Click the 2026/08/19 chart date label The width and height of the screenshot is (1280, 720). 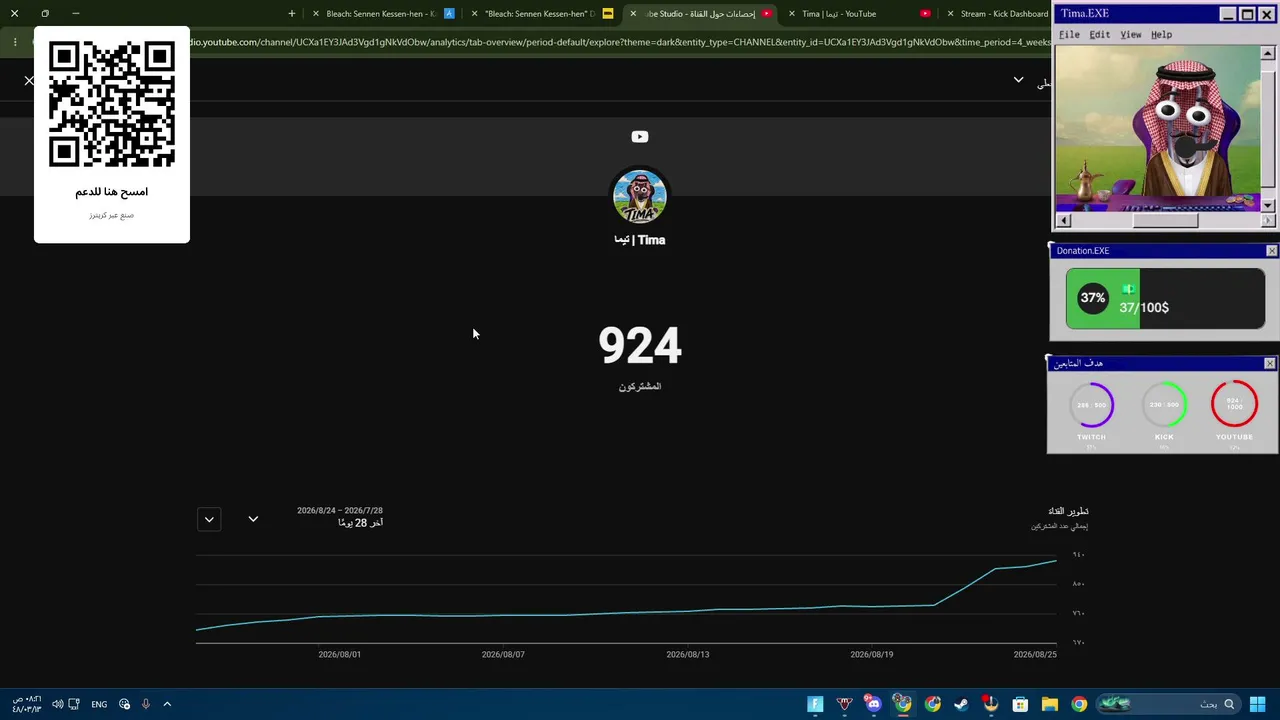click(872, 654)
